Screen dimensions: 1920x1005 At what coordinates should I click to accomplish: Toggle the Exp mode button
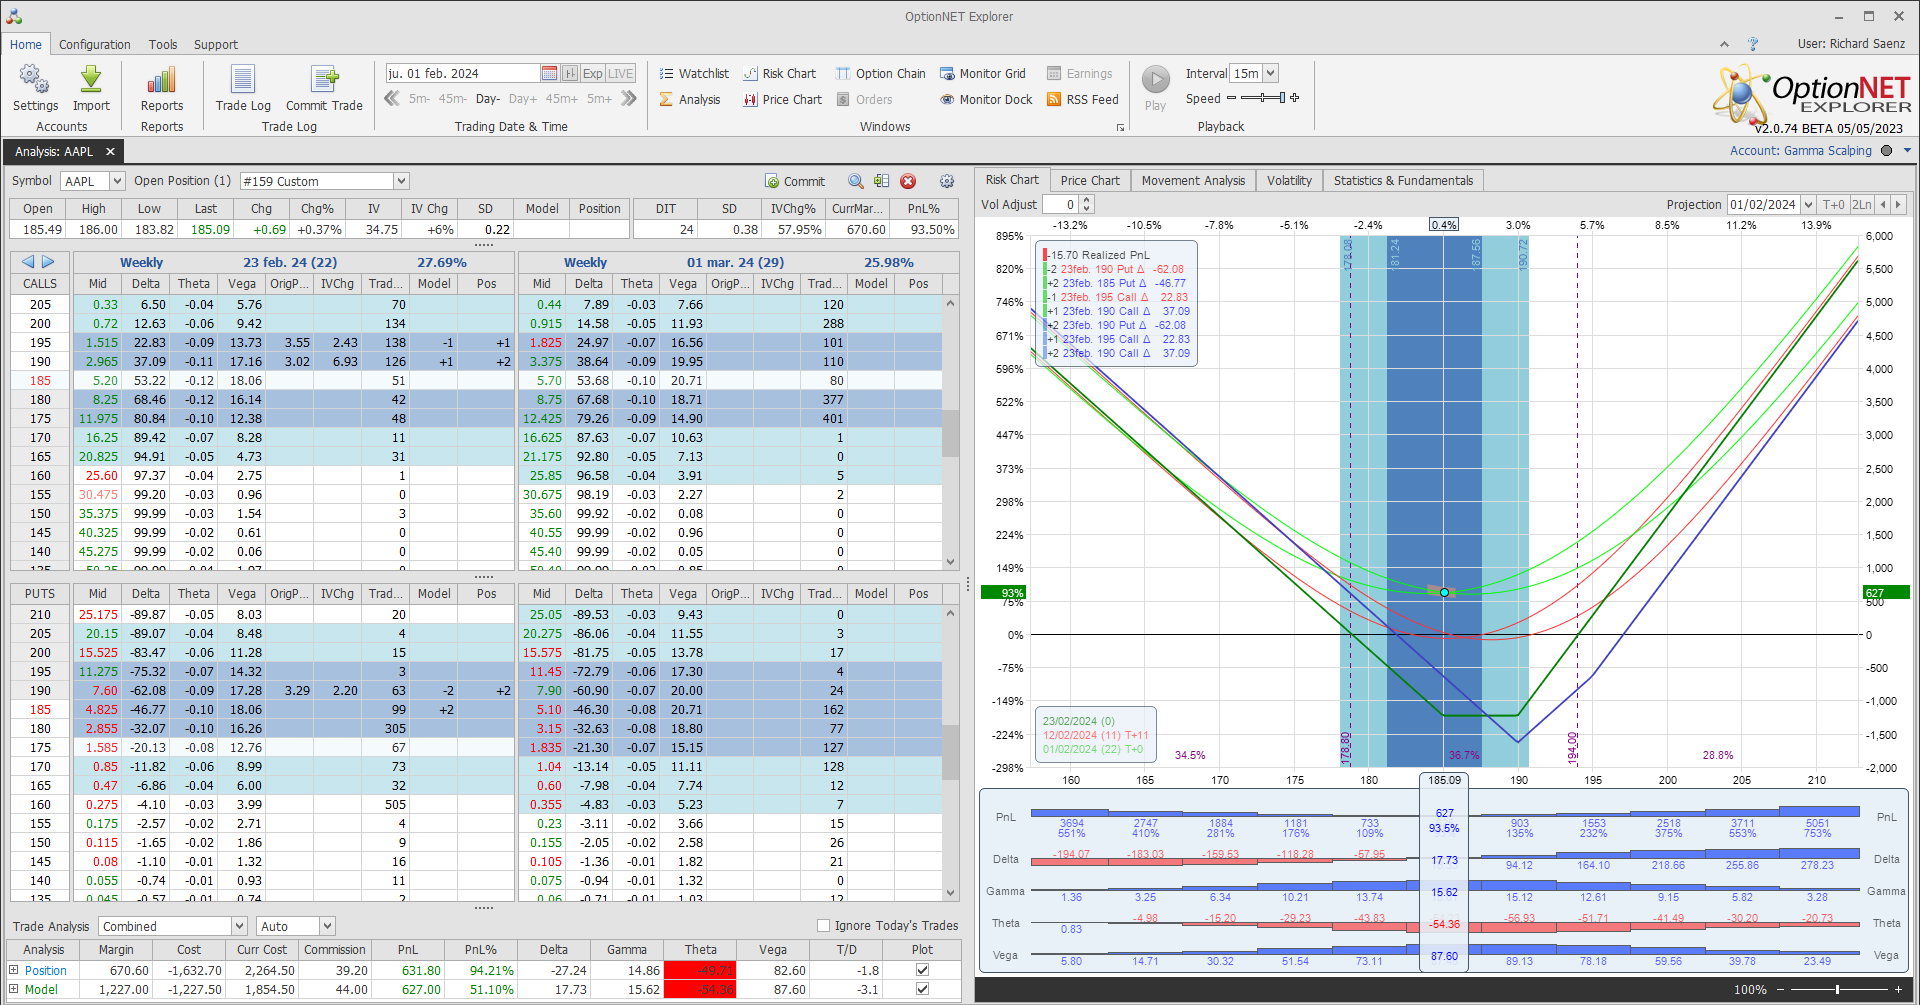click(593, 73)
